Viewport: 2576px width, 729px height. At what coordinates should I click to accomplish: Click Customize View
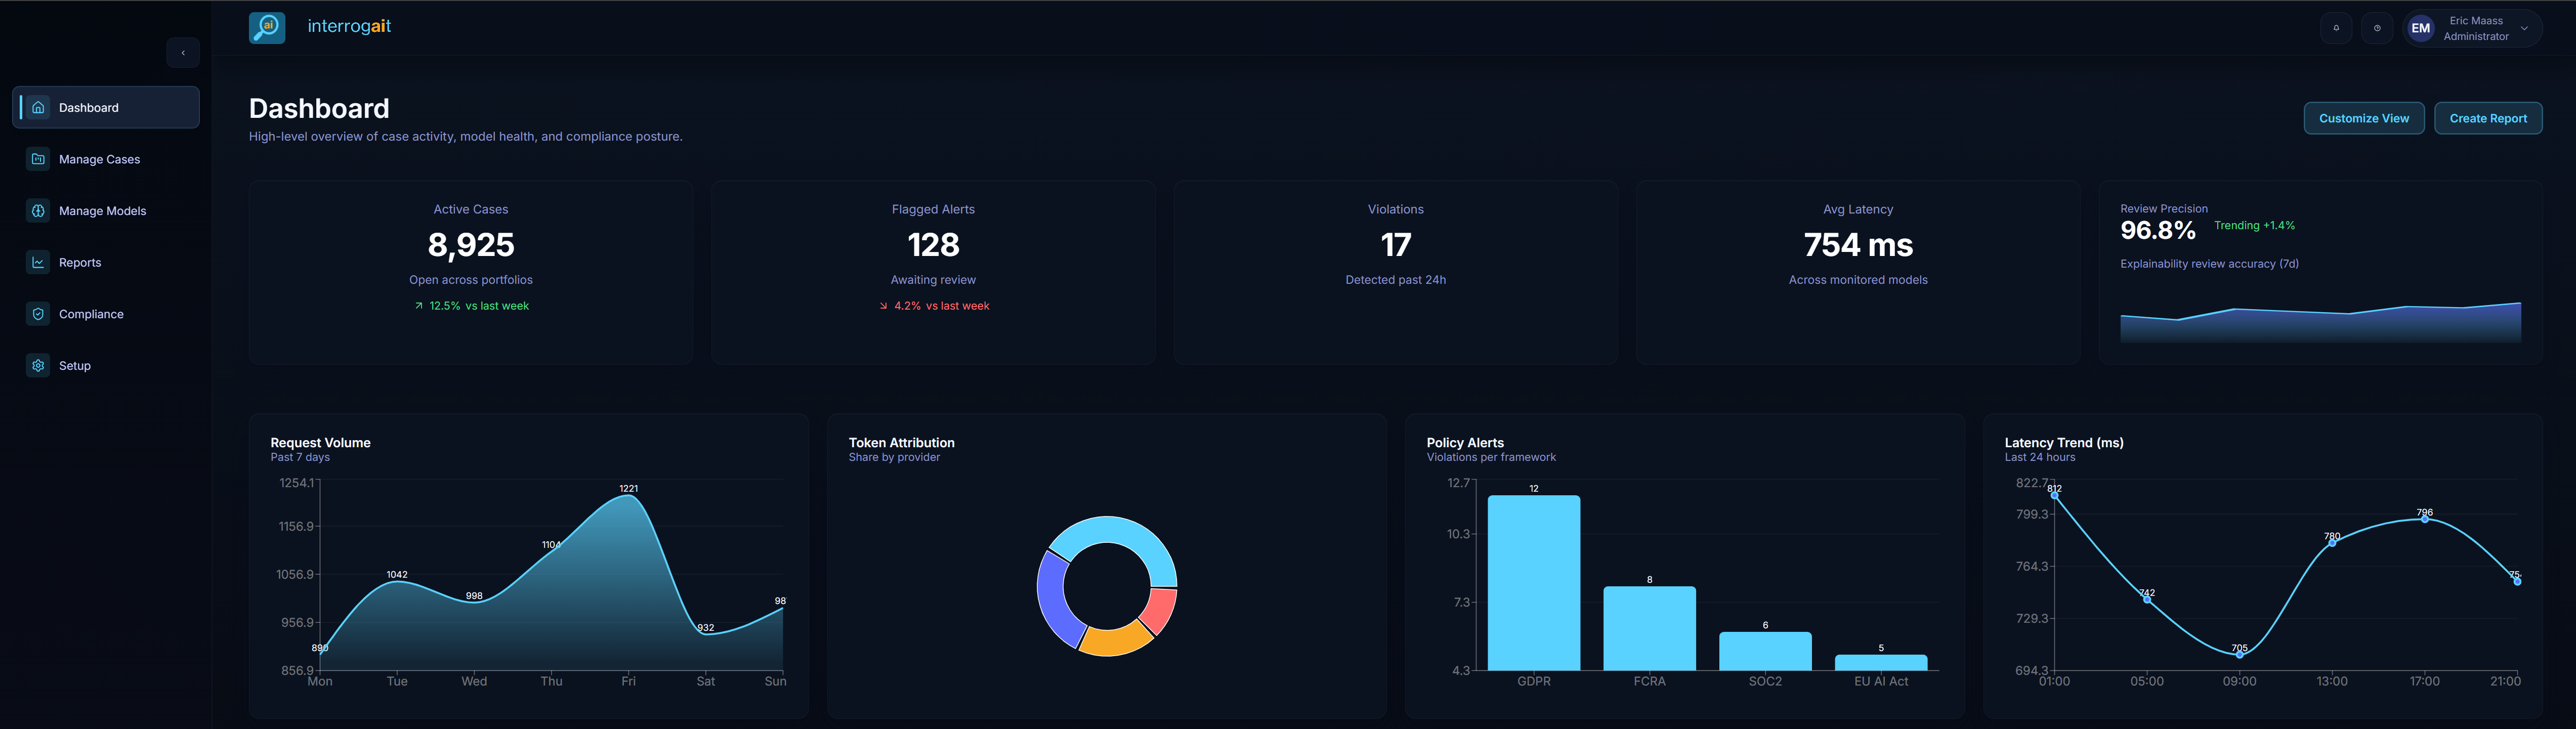(x=2364, y=118)
